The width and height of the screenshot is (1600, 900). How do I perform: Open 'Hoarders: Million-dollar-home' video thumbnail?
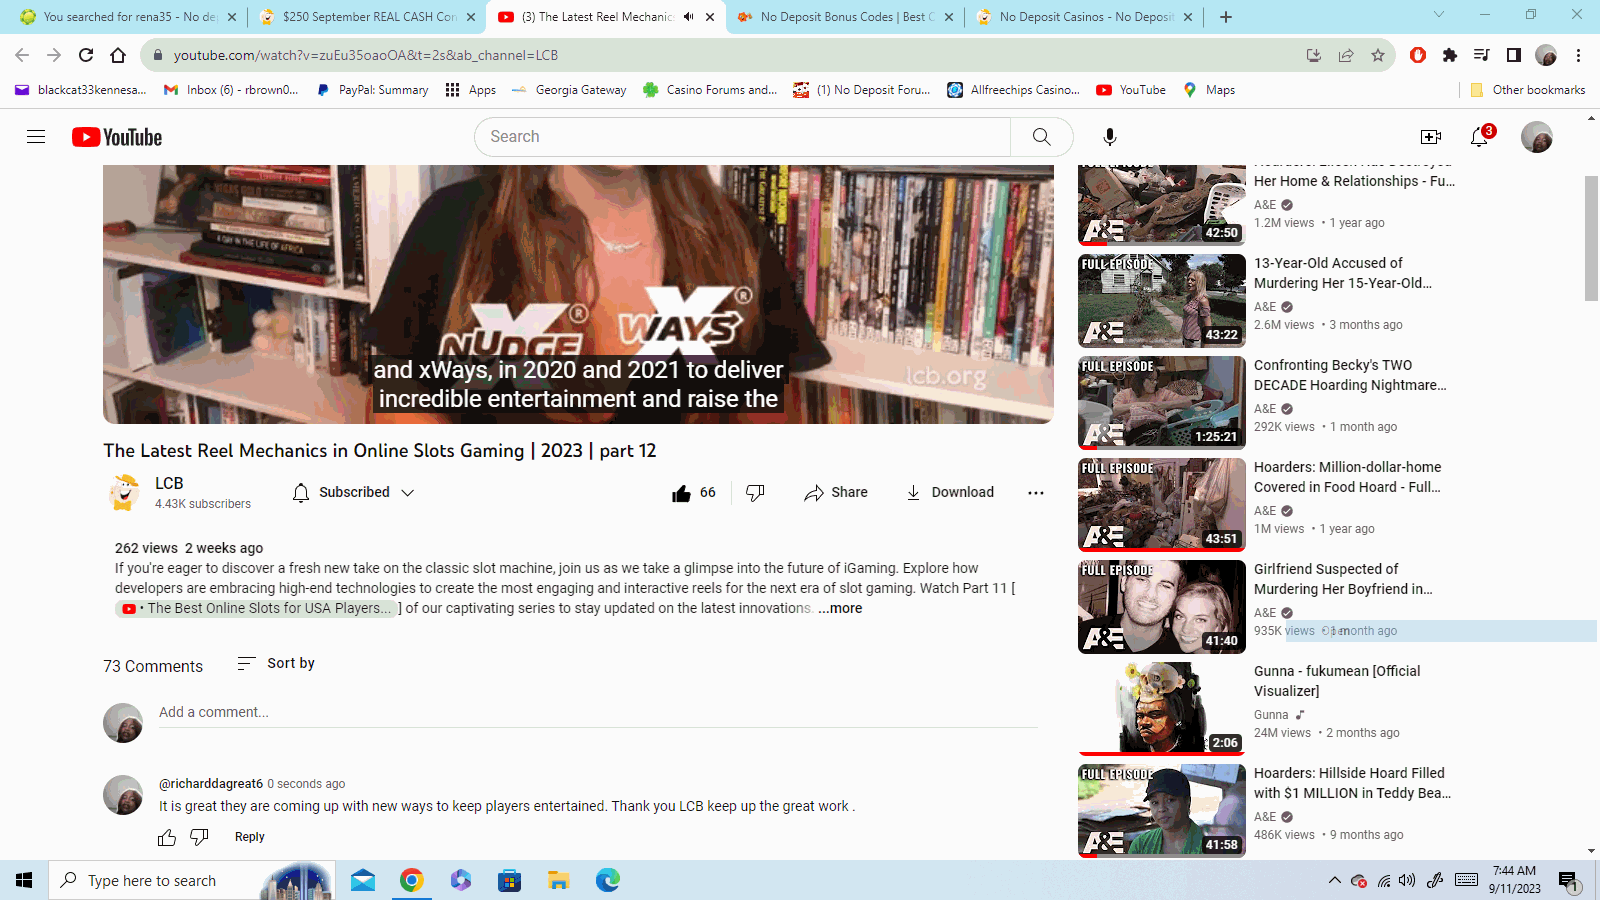1162,505
